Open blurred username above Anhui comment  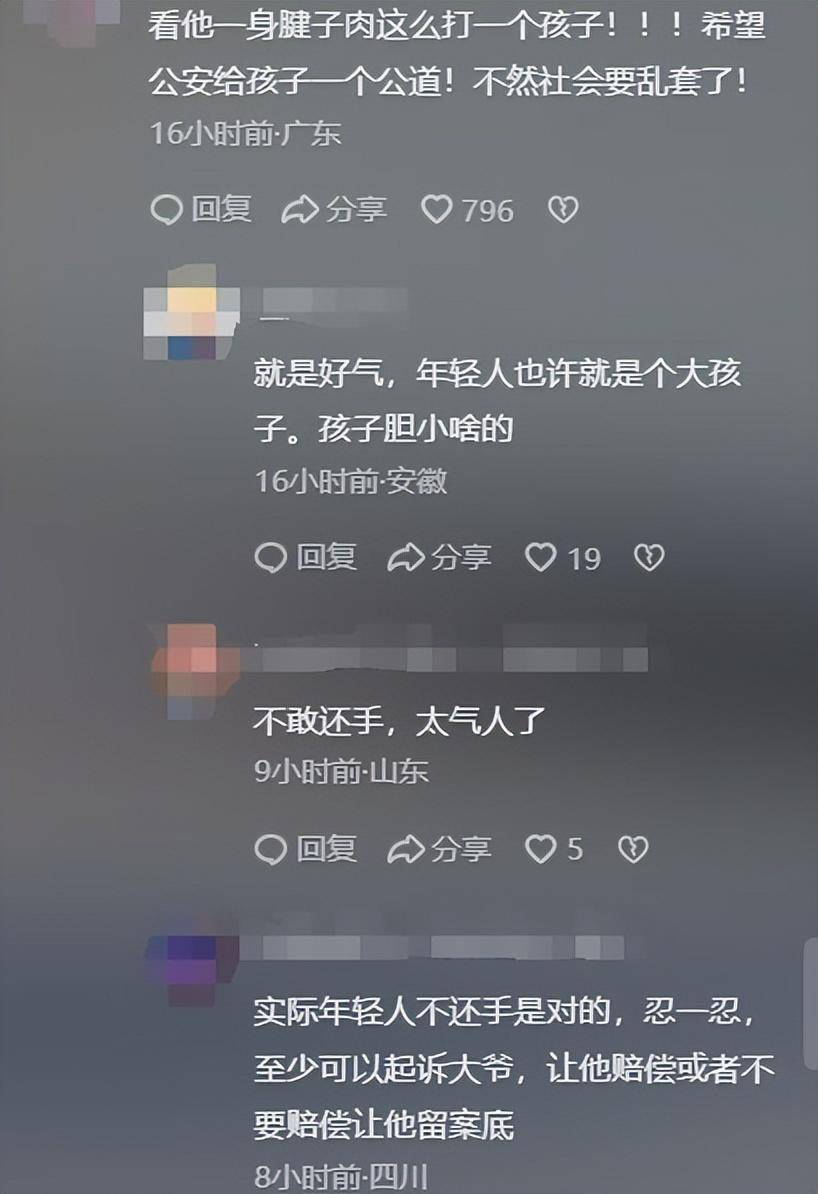pos(333,302)
